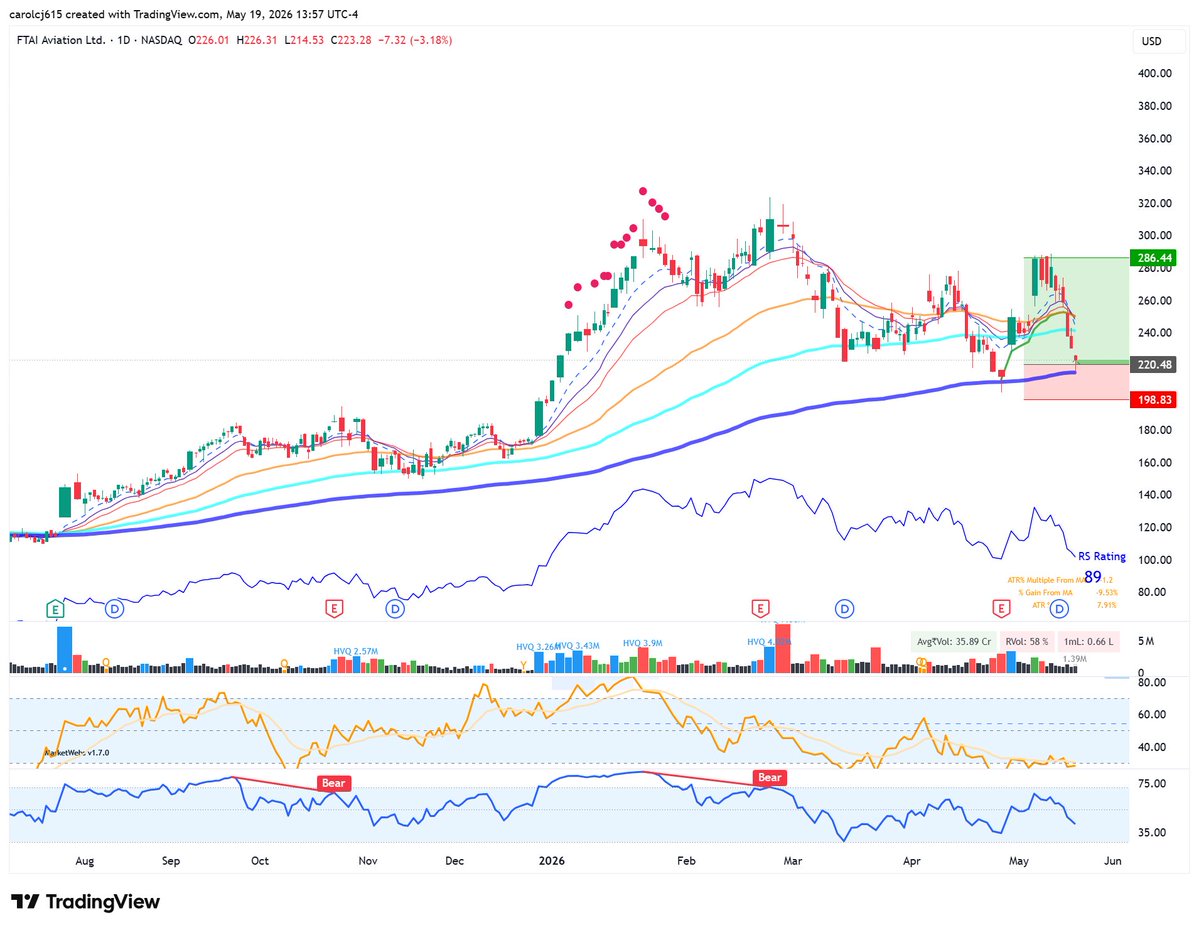This screenshot has width=1199, height=930.
Task: Select the red long-position stop zone
Action: coord(1076,382)
